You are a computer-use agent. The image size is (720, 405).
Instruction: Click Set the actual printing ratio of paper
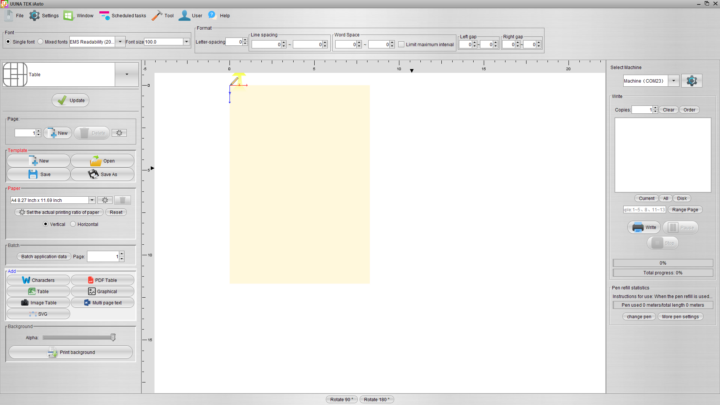[59, 212]
